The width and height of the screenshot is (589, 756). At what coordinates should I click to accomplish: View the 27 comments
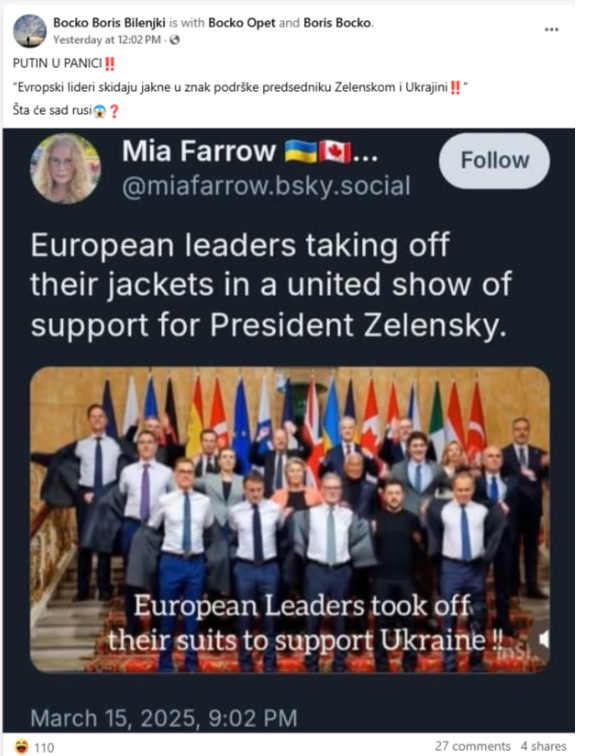[x=472, y=746]
